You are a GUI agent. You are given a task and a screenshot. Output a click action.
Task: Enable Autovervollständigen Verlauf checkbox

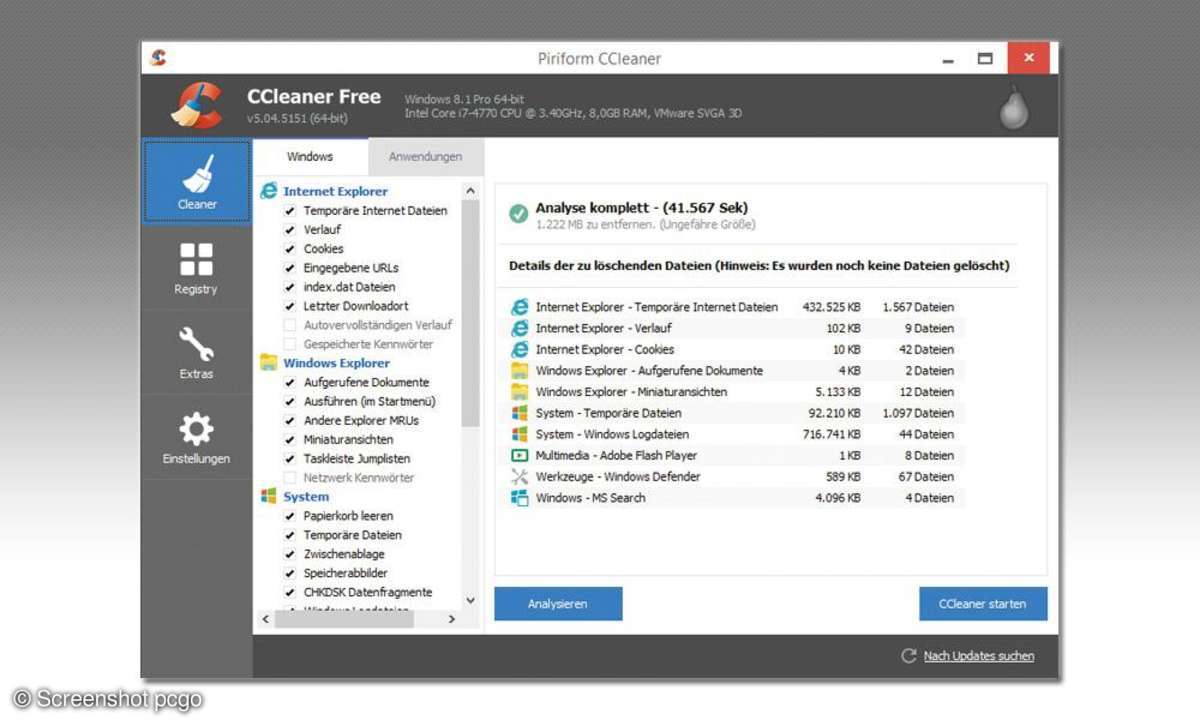[x=290, y=325]
